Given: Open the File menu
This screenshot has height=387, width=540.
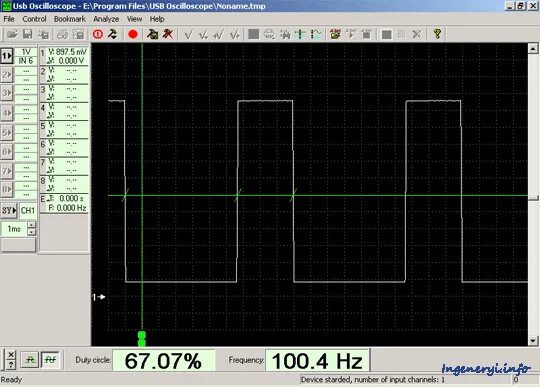Looking at the screenshot, I should [9, 19].
